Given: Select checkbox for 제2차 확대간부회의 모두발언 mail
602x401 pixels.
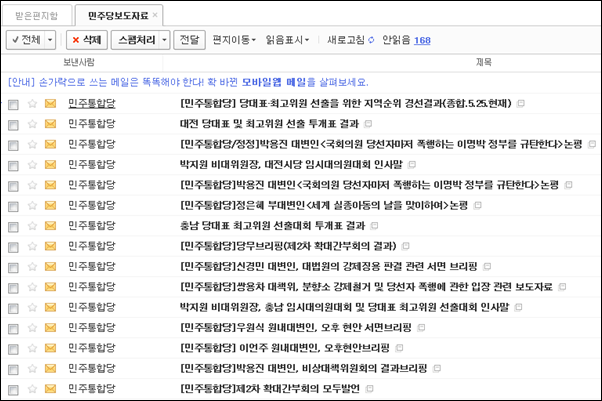Looking at the screenshot, I should (x=13, y=390).
